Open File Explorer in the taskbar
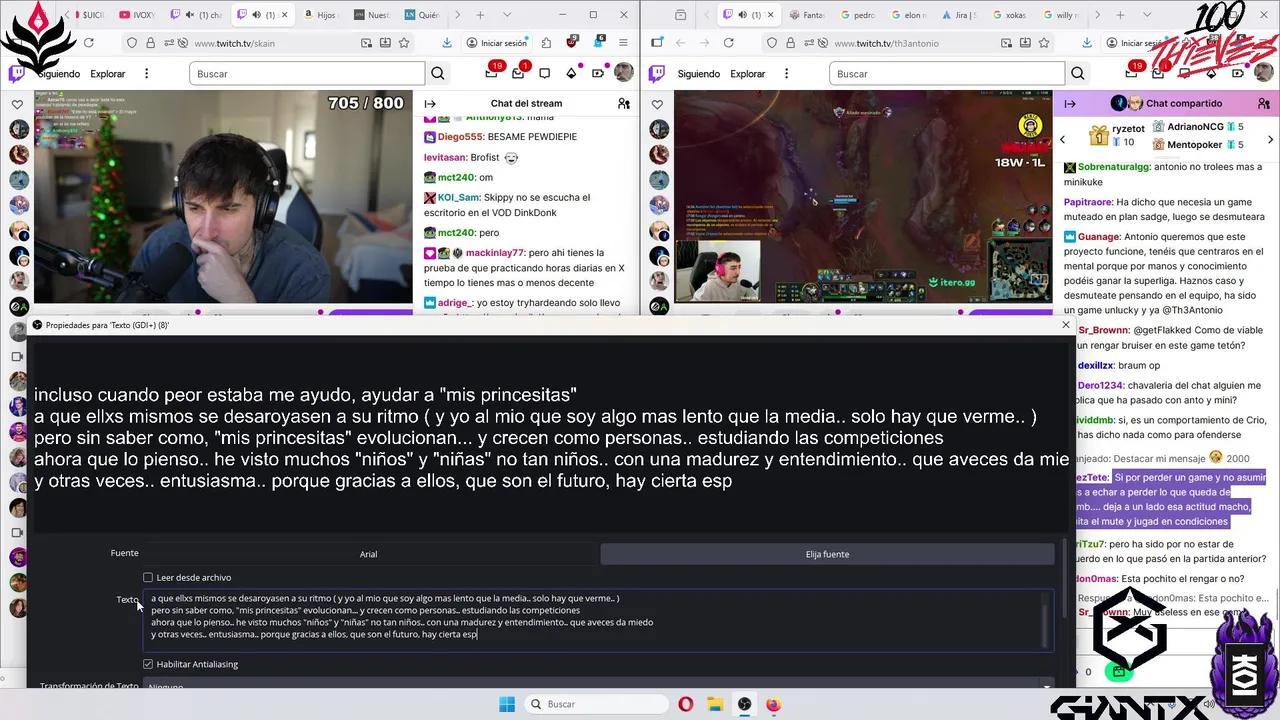 pyautogui.click(x=716, y=704)
